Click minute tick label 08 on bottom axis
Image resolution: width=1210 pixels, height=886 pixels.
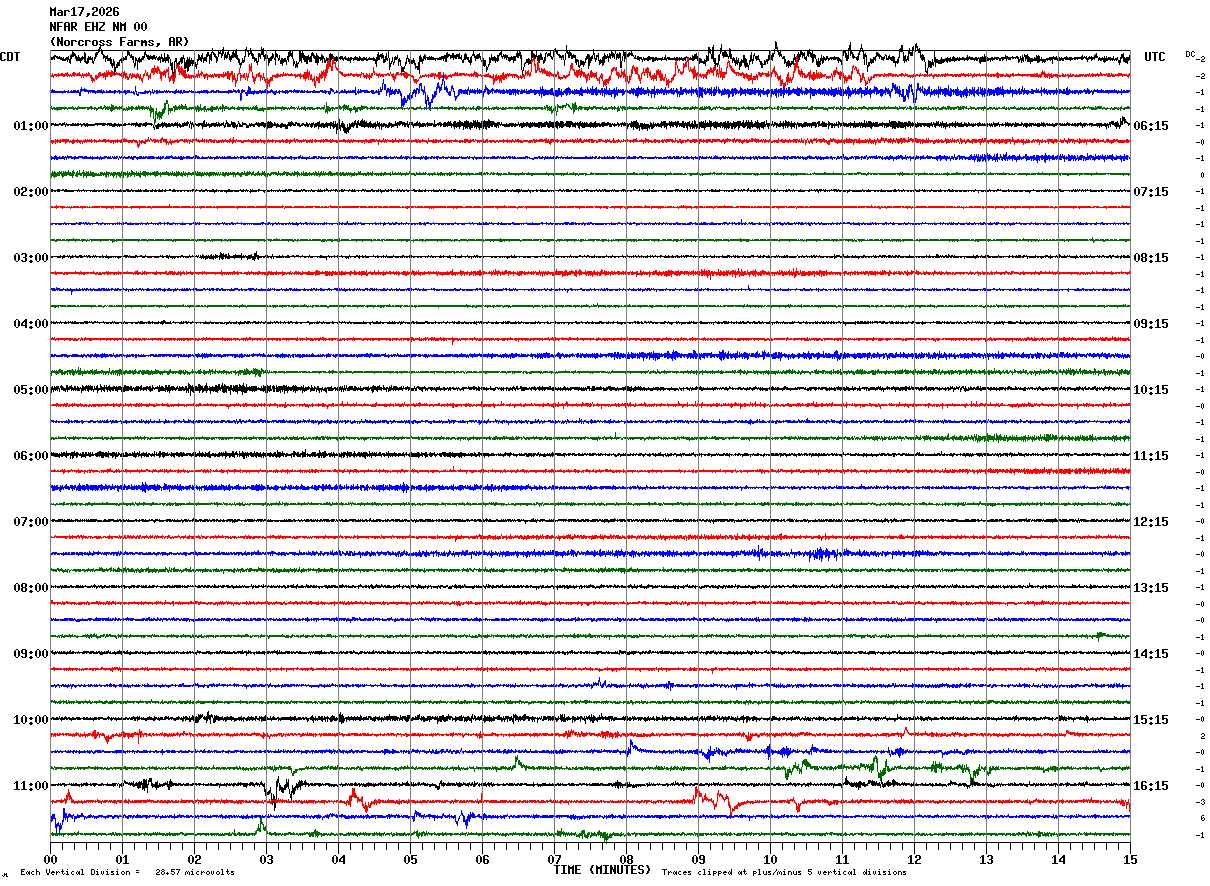coord(626,859)
